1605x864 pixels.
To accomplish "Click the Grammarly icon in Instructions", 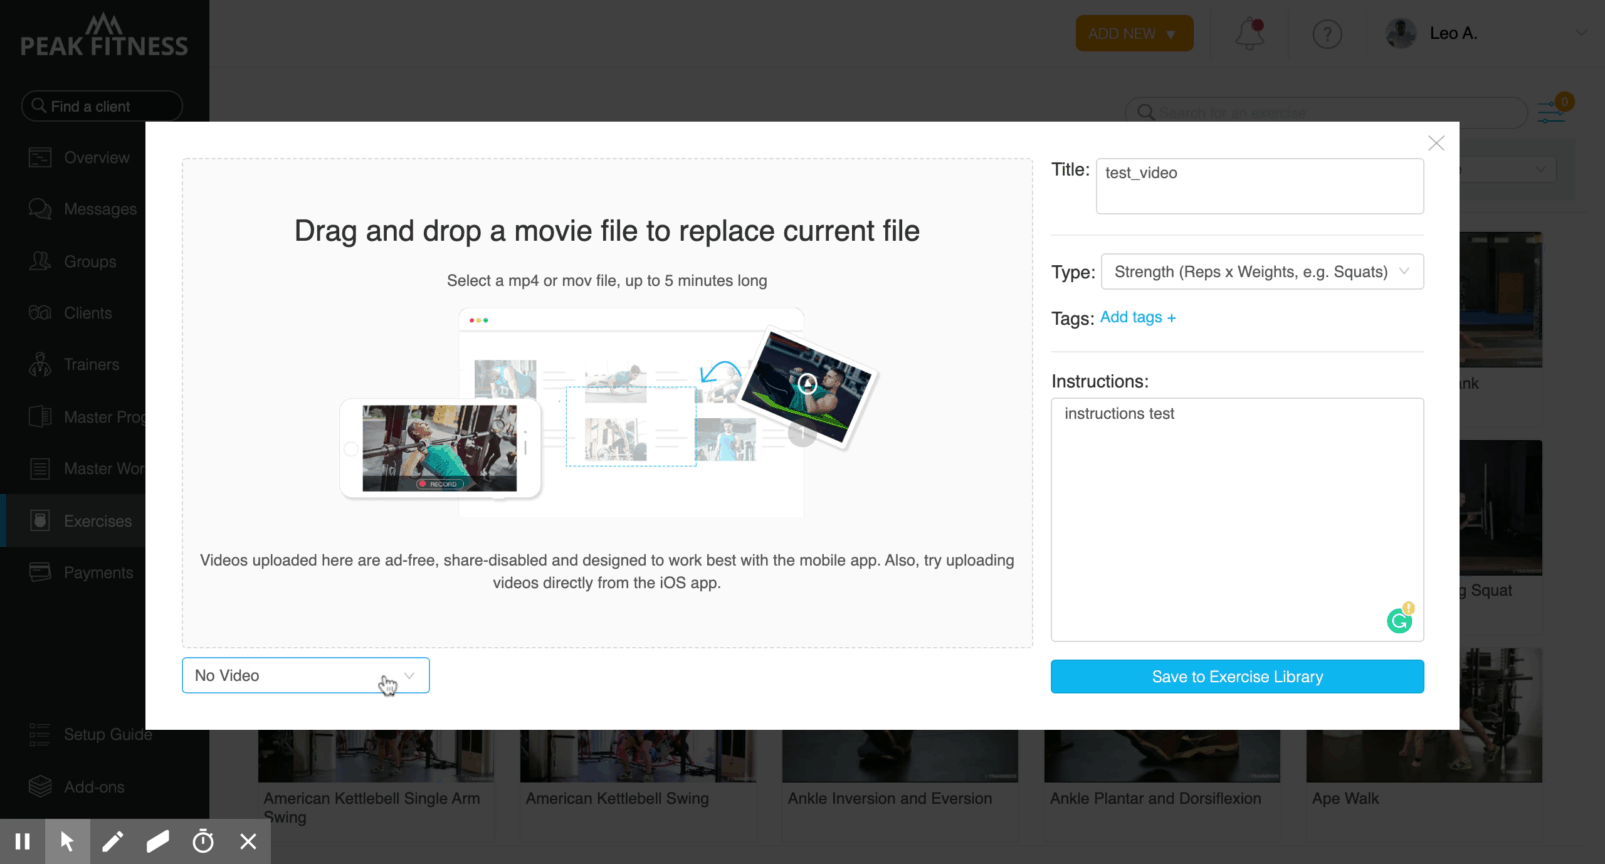I will [x=1400, y=620].
